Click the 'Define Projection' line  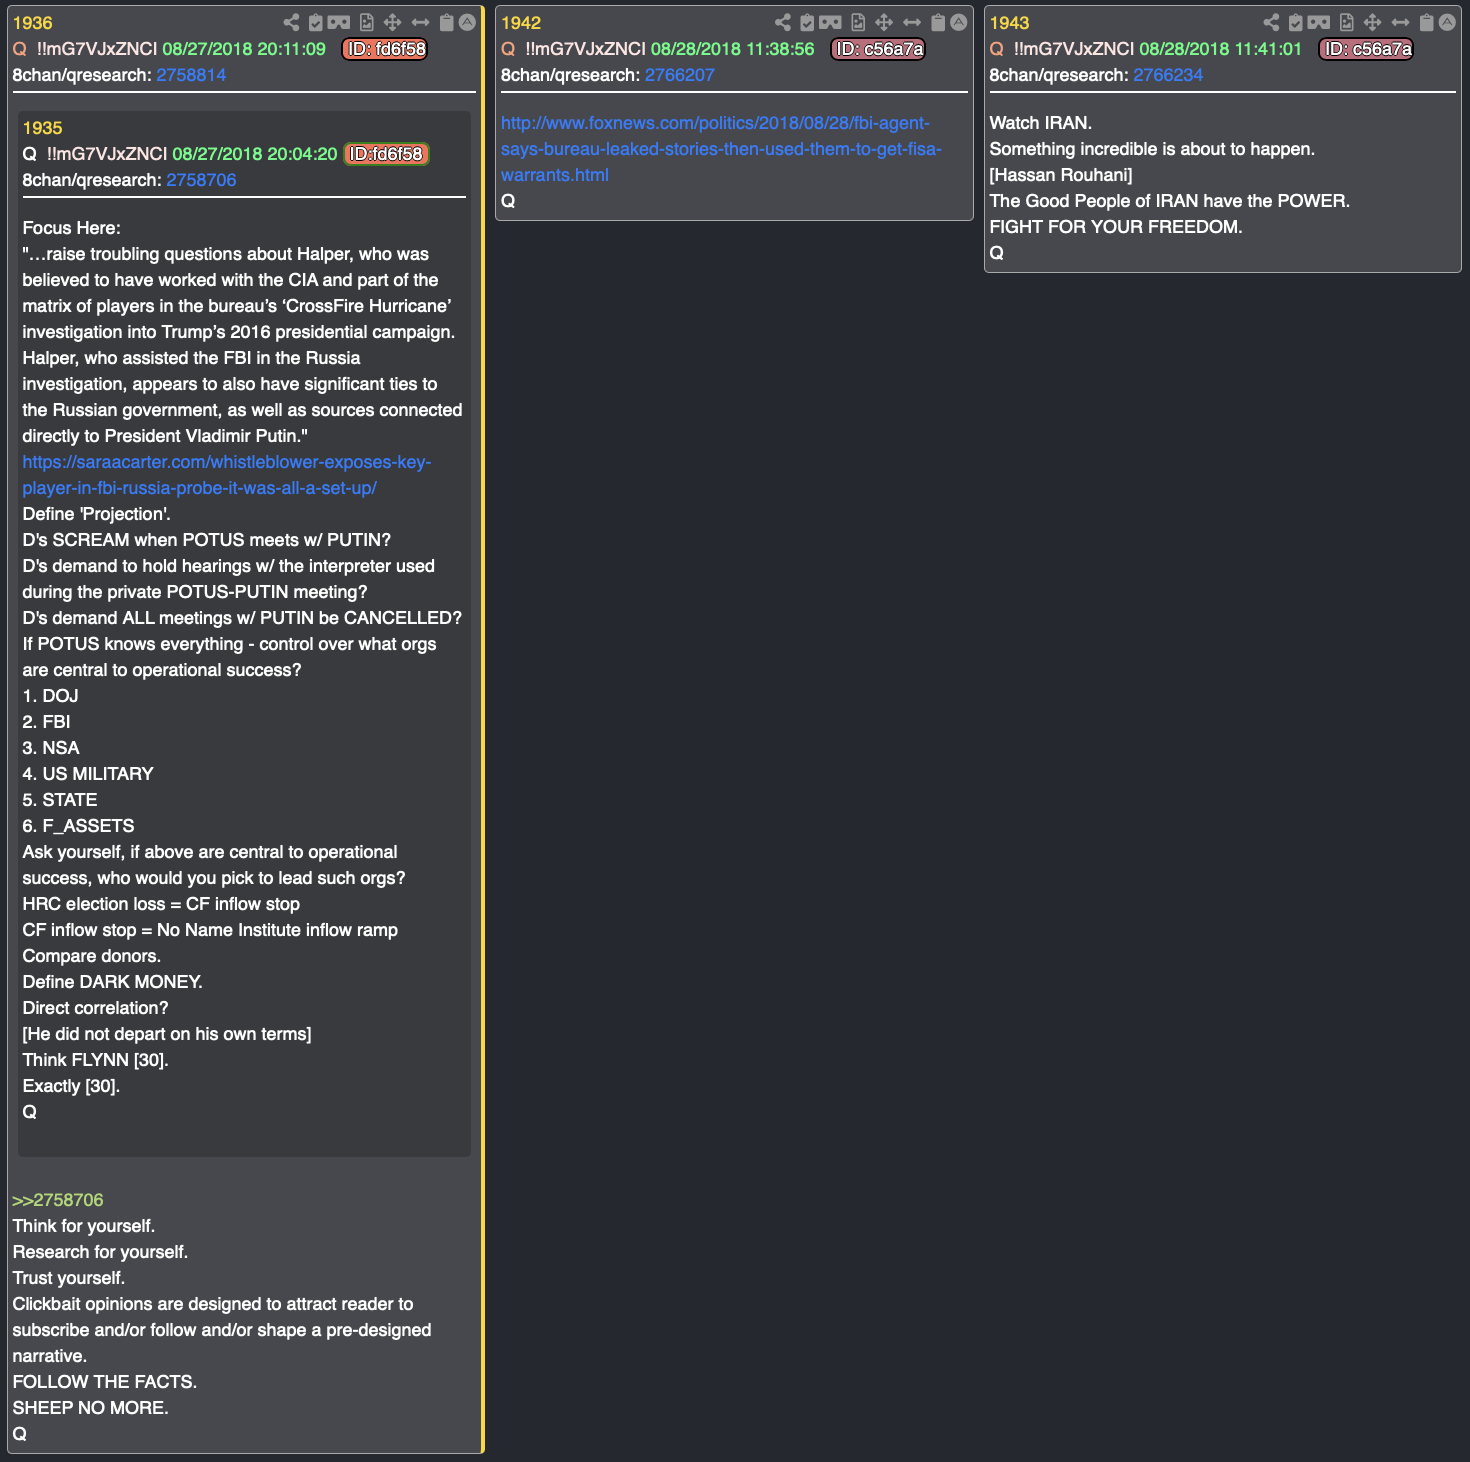[x=96, y=514]
